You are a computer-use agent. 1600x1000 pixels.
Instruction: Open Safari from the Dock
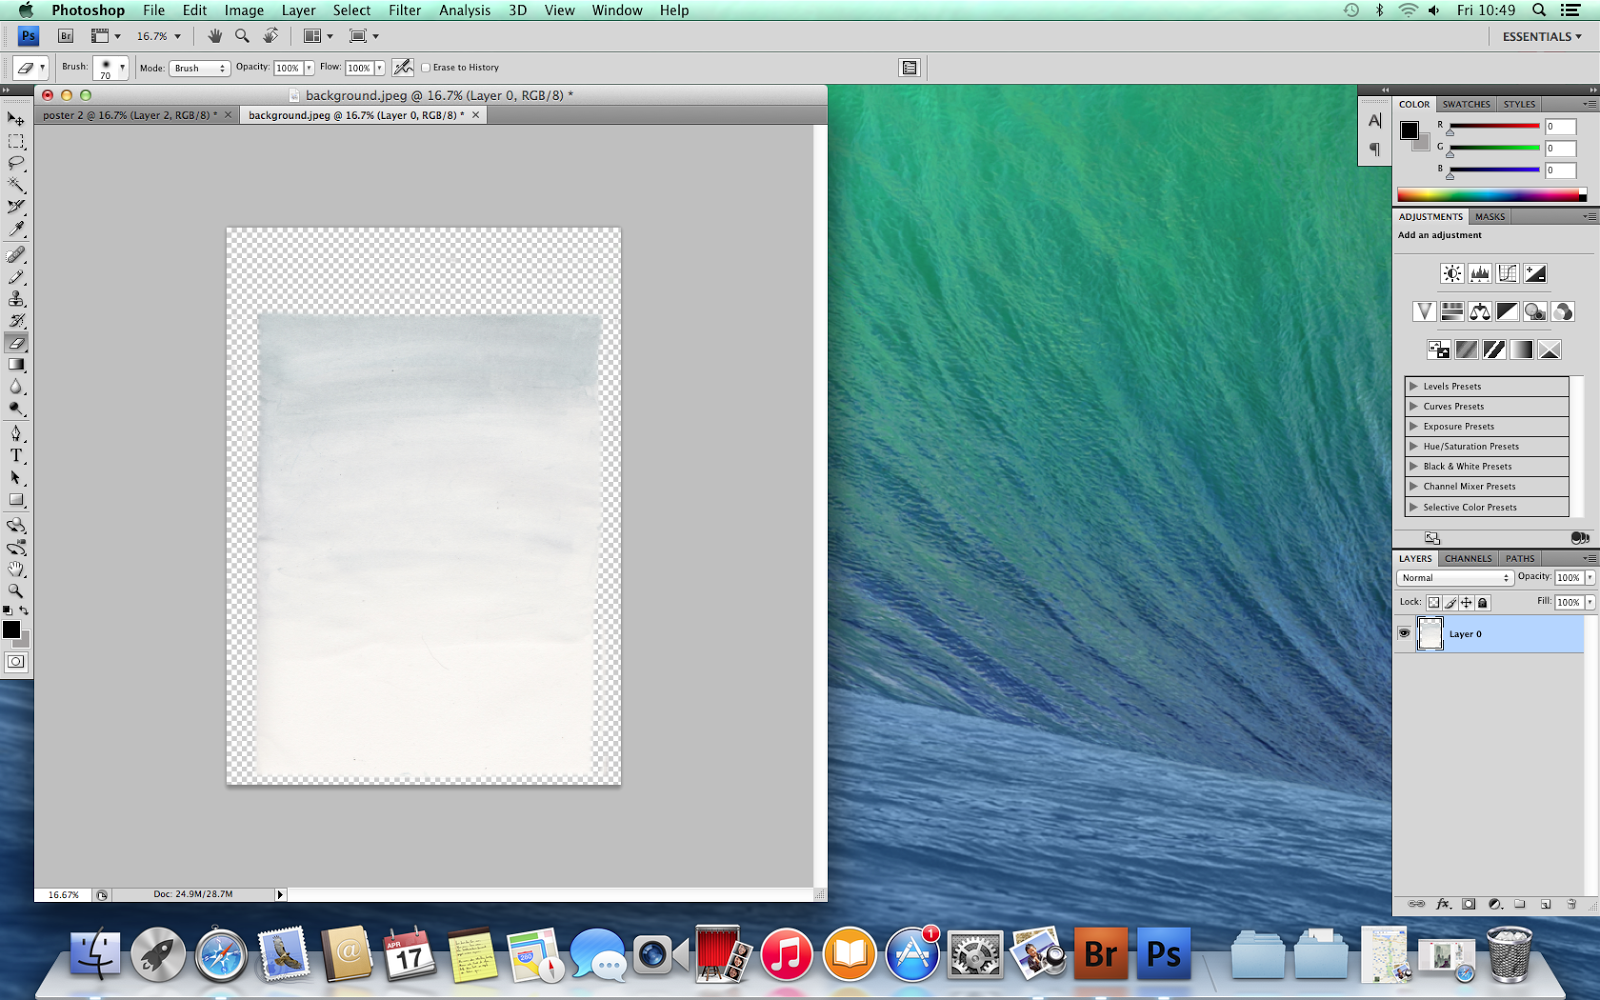point(221,955)
